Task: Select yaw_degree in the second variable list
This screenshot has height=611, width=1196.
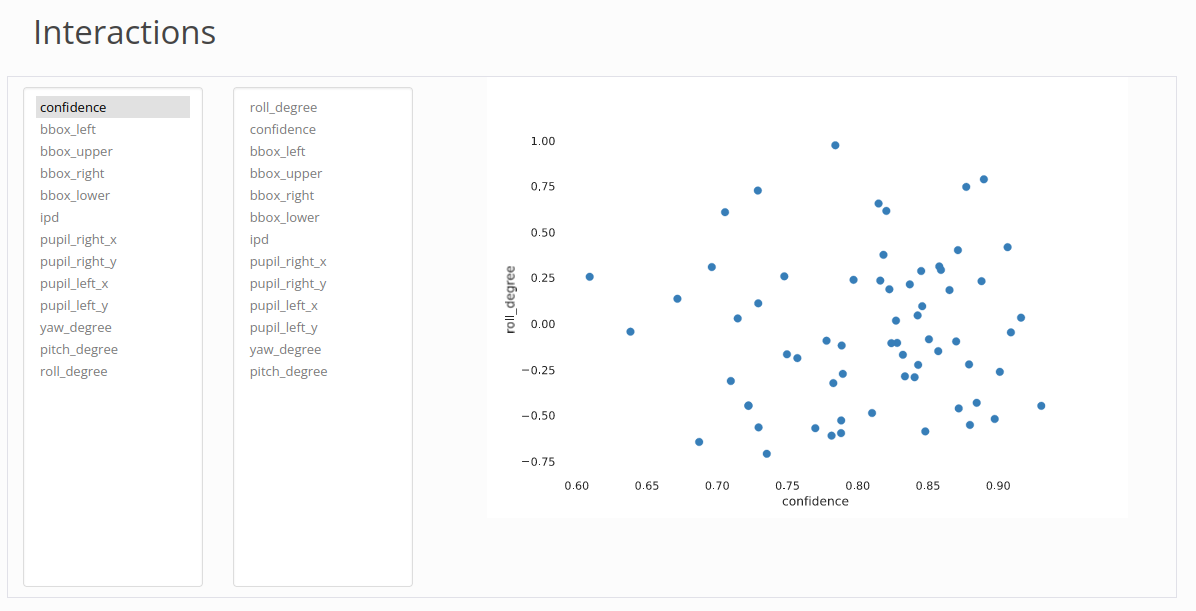Action: tap(286, 349)
